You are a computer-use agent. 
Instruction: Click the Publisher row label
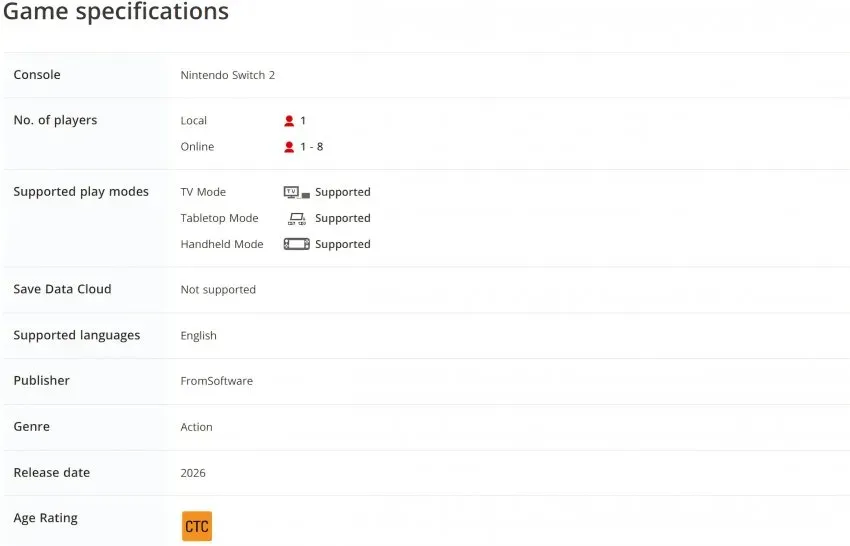pyautogui.click(x=42, y=381)
